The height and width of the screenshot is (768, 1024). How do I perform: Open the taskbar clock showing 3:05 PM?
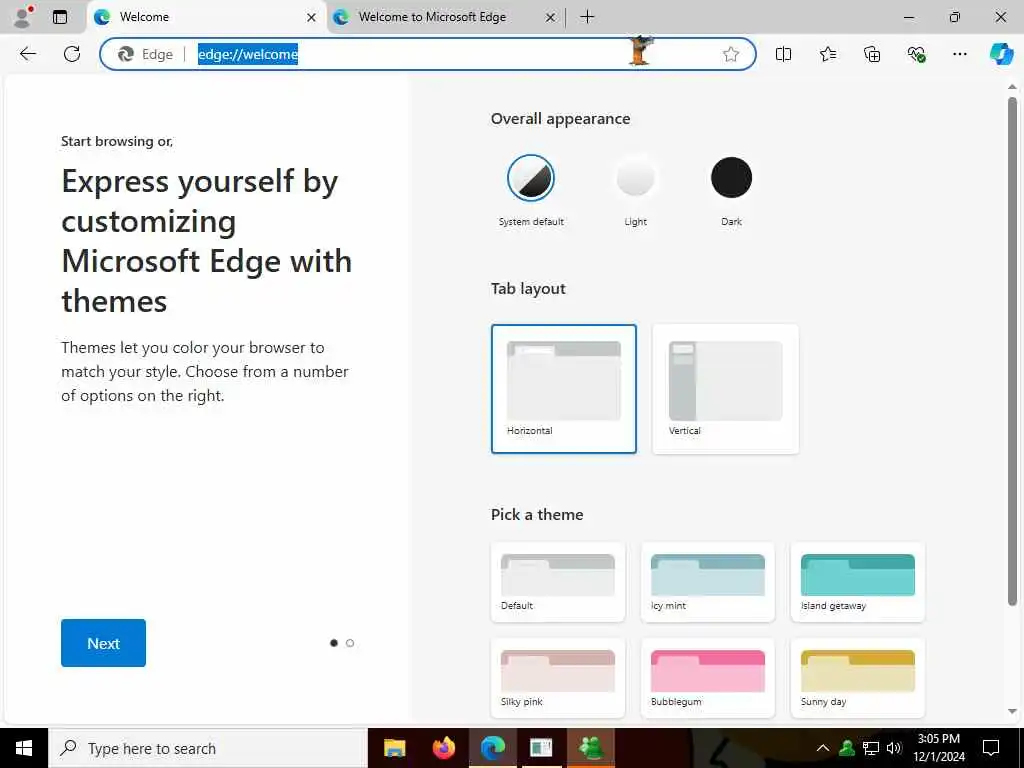(938, 748)
